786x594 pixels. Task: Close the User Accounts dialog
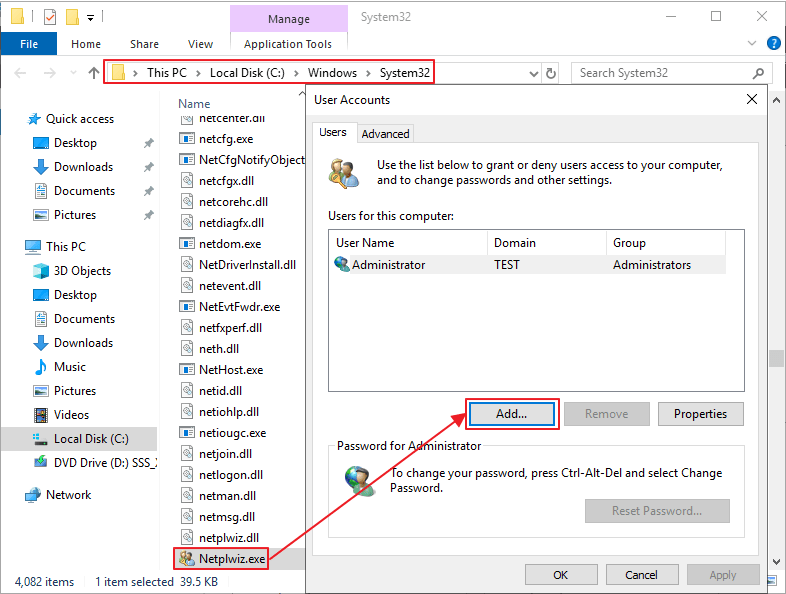pyautogui.click(x=751, y=99)
